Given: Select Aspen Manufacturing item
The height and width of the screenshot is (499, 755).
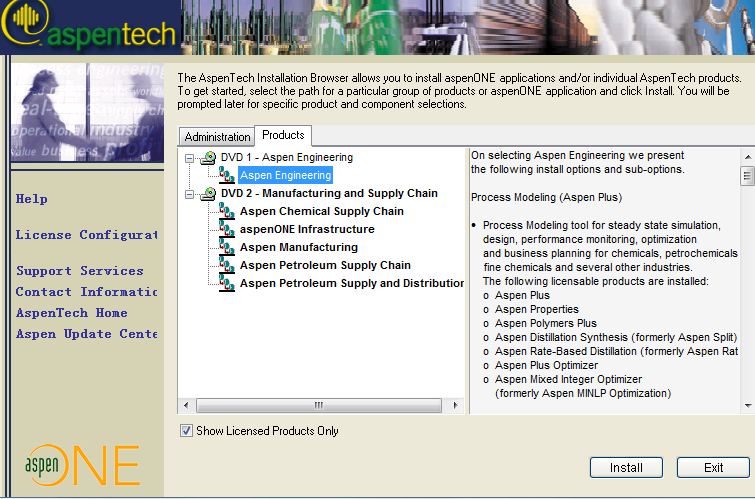Looking at the screenshot, I should (x=299, y=247).
